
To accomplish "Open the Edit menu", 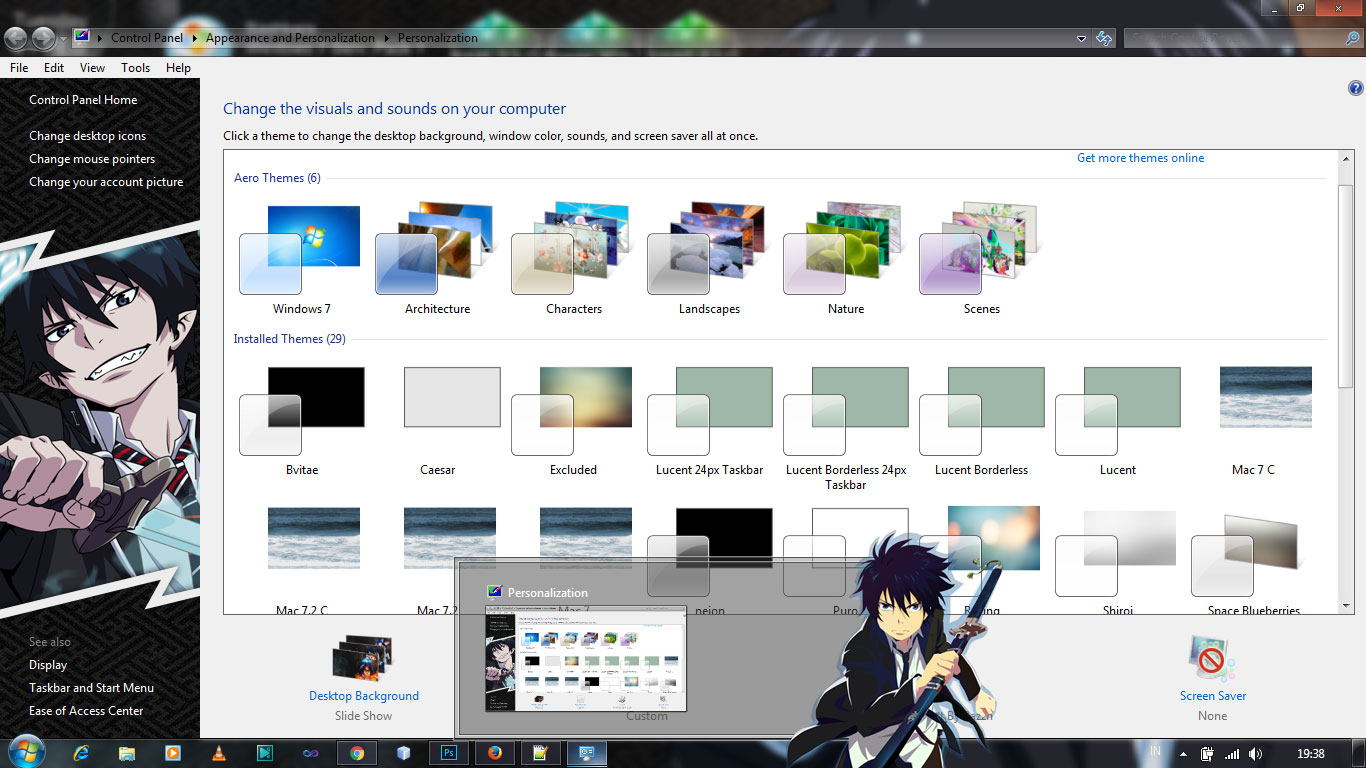I will [x=54, y=68].
